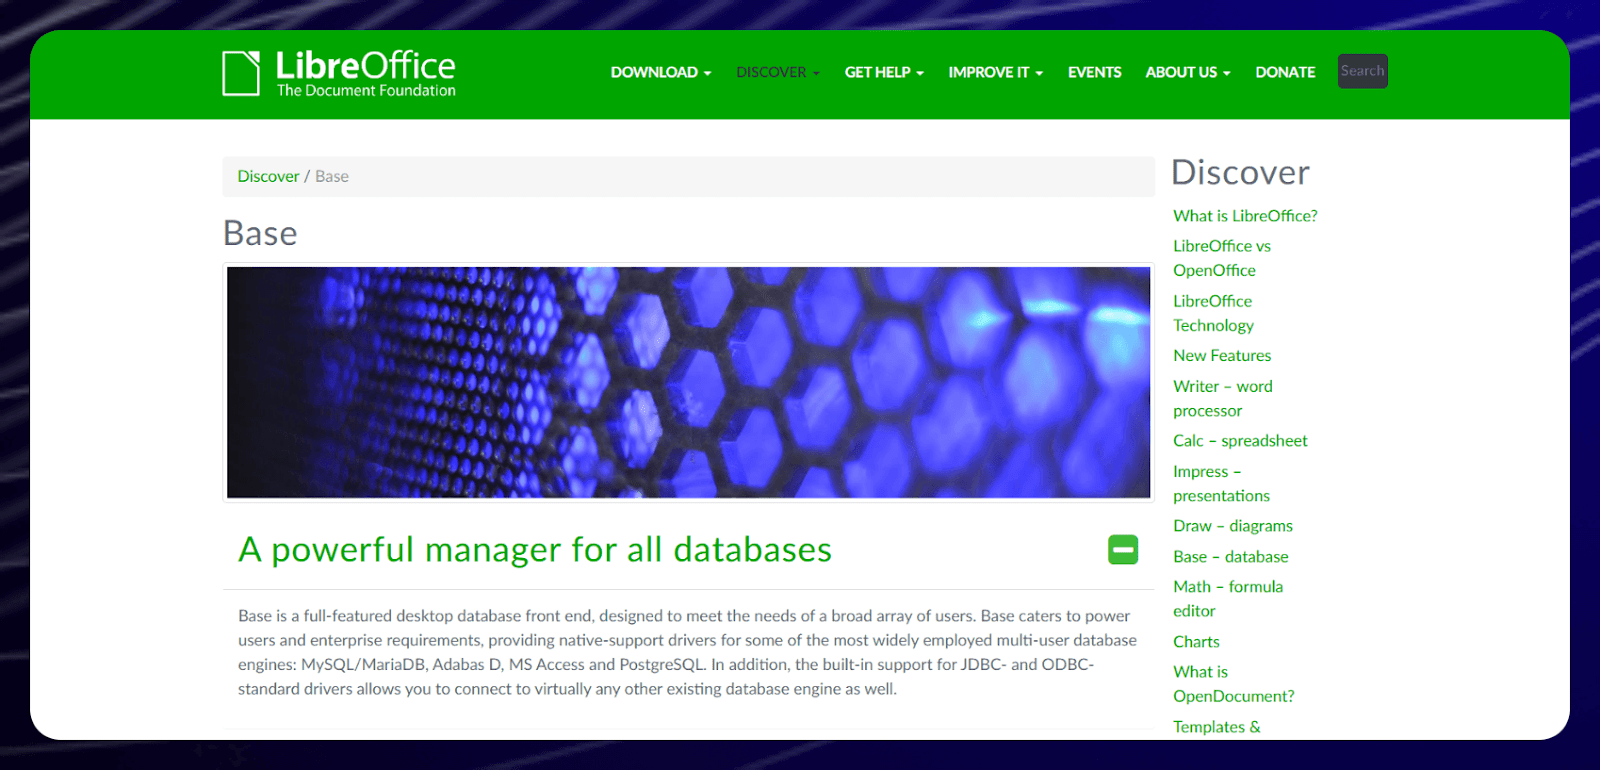The image size is (1600, 770).
Task: Open 'LibreOffice vs OpenOffice' sidebar link
Action: 1222,258
